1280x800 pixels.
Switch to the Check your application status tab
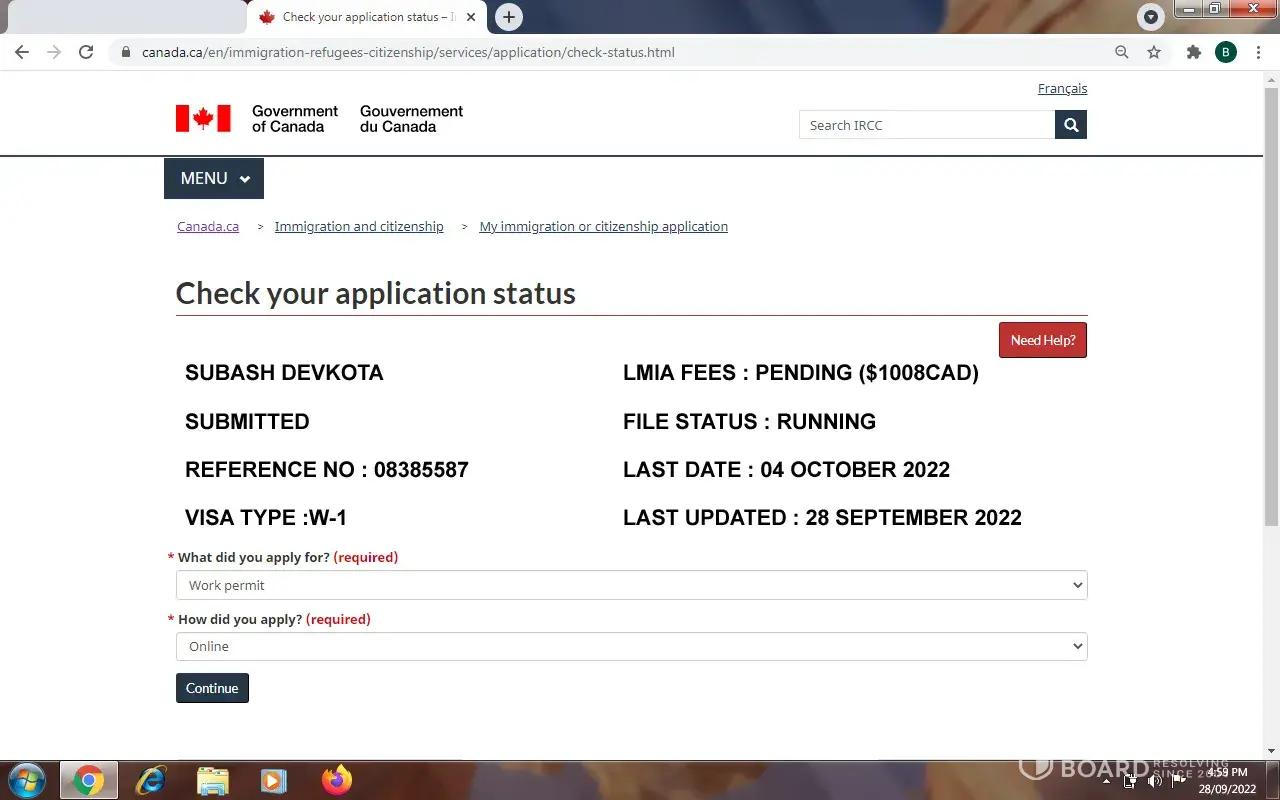364,17
